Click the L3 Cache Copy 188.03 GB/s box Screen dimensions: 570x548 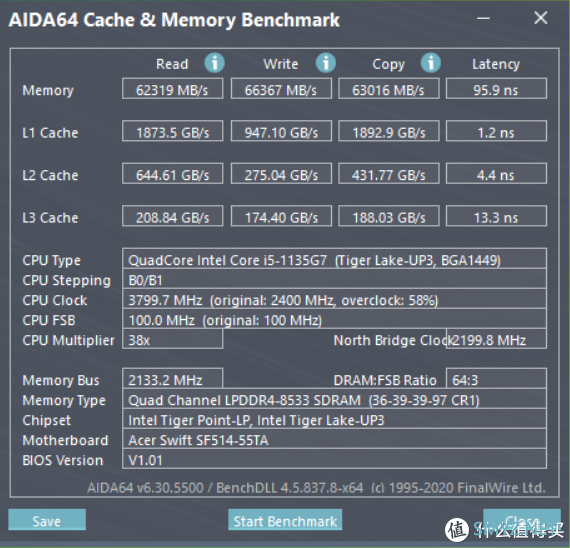click(x=389, y=216)
